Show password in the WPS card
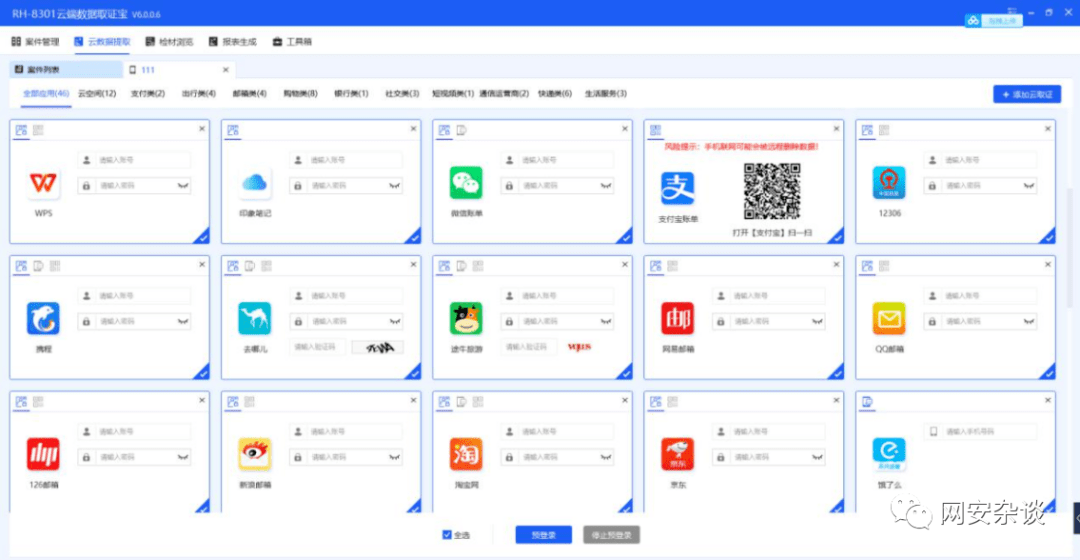1080x560 pixels. coord(182,185)
